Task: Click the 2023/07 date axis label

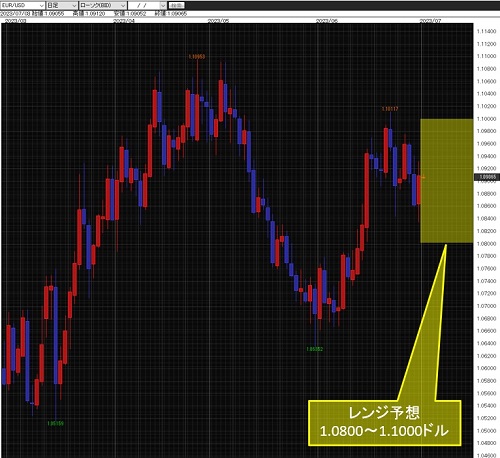Action: pos(430,21)
